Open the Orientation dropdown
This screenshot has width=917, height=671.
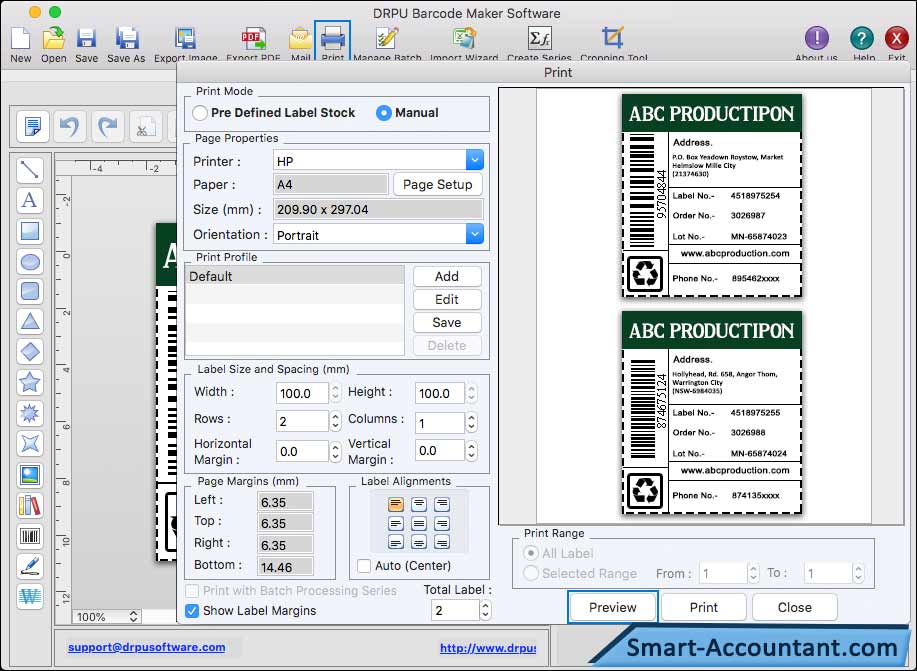tap(474, 234)
